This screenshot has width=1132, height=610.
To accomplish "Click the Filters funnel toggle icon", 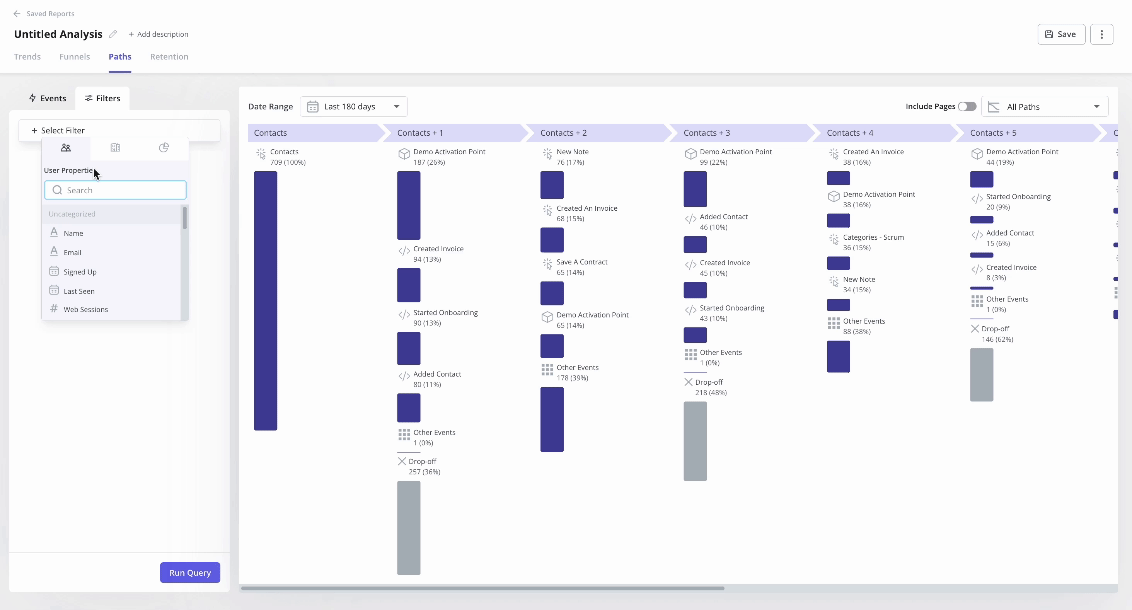I will coord(86,98).
